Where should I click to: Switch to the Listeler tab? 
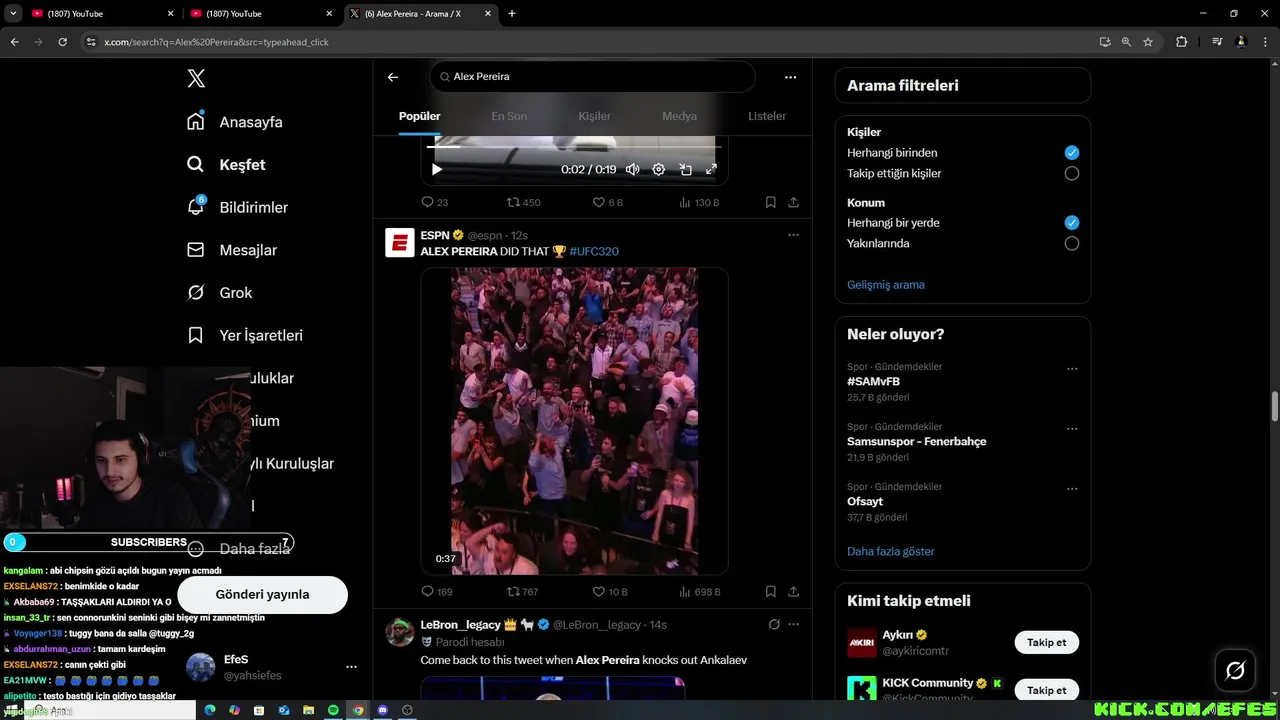point(767,116)
